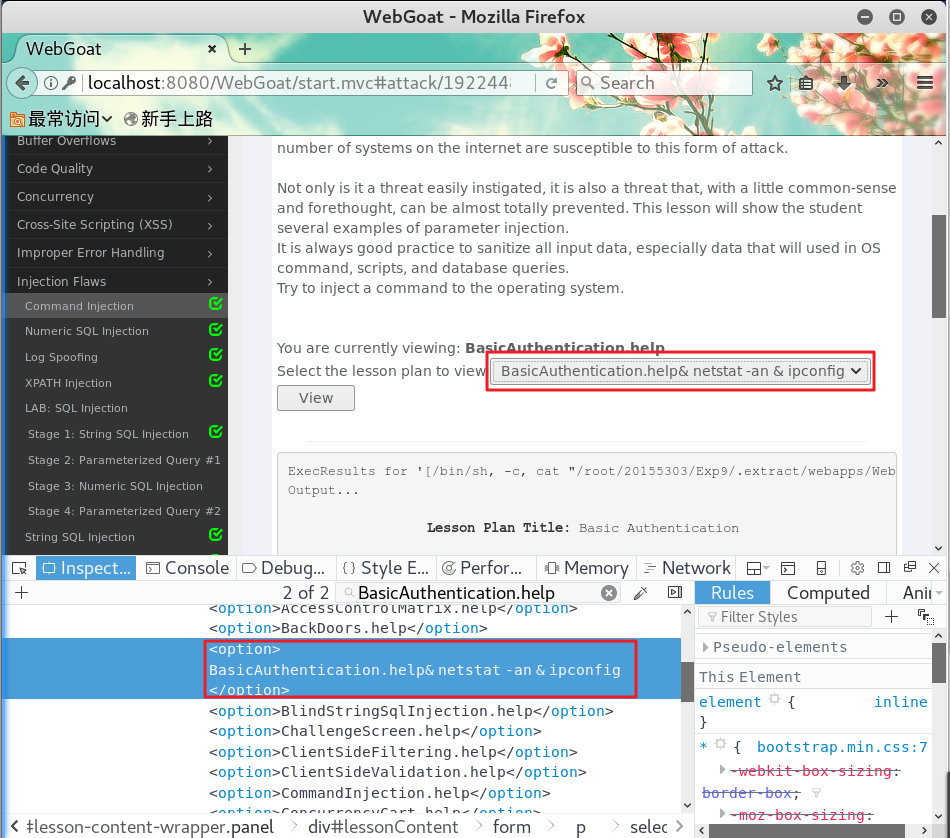Screen dimensions: 950x838
Task: Expand the Concurrency category
Action: pyautogui.click(x=116, y=197)
